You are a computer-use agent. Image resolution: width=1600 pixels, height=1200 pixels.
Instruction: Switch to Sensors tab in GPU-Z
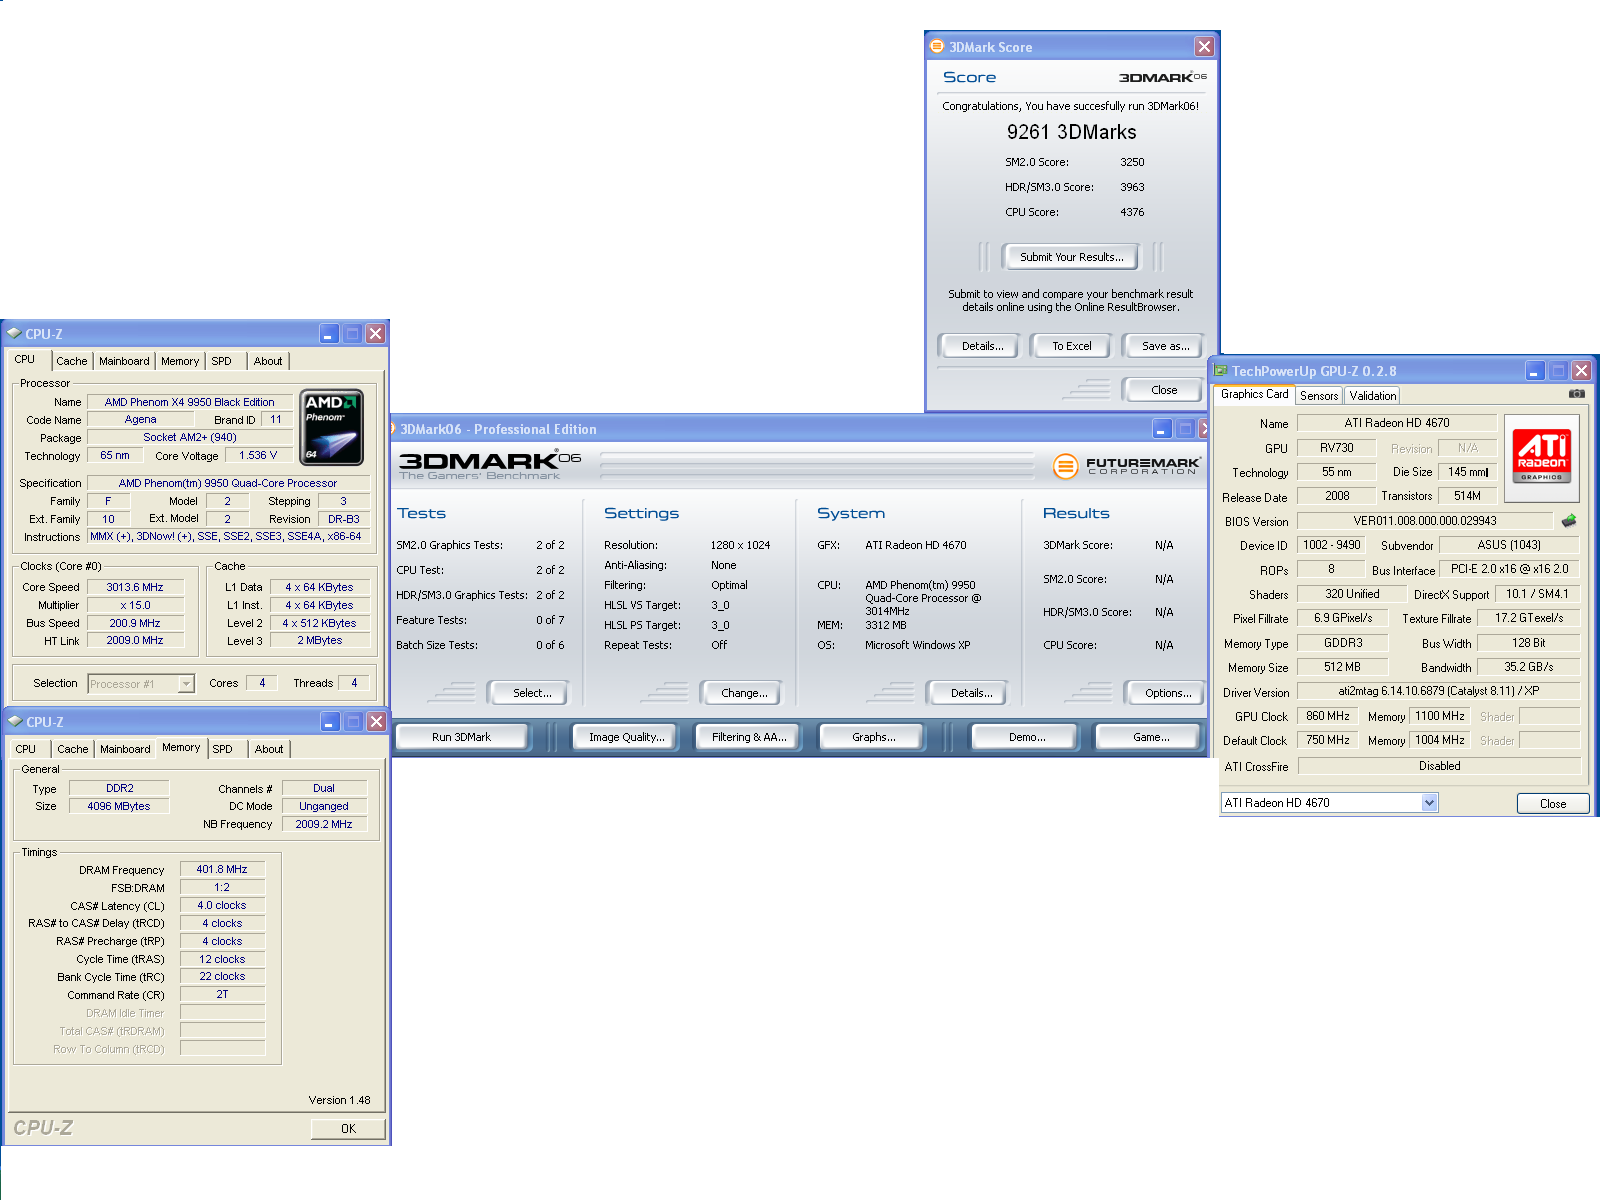[1319, 396]
